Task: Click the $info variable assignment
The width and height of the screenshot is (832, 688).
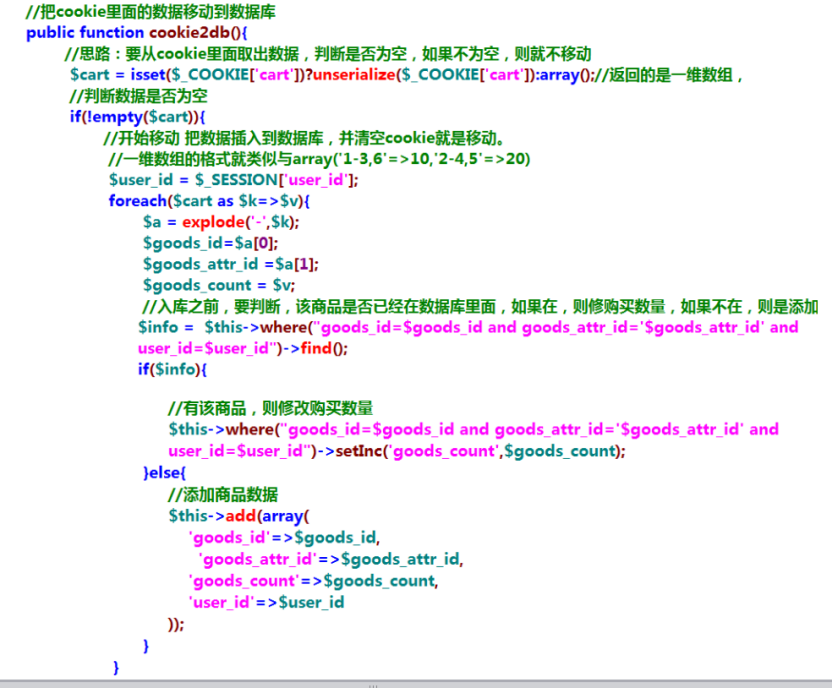Action: click(x=158, y=327)
